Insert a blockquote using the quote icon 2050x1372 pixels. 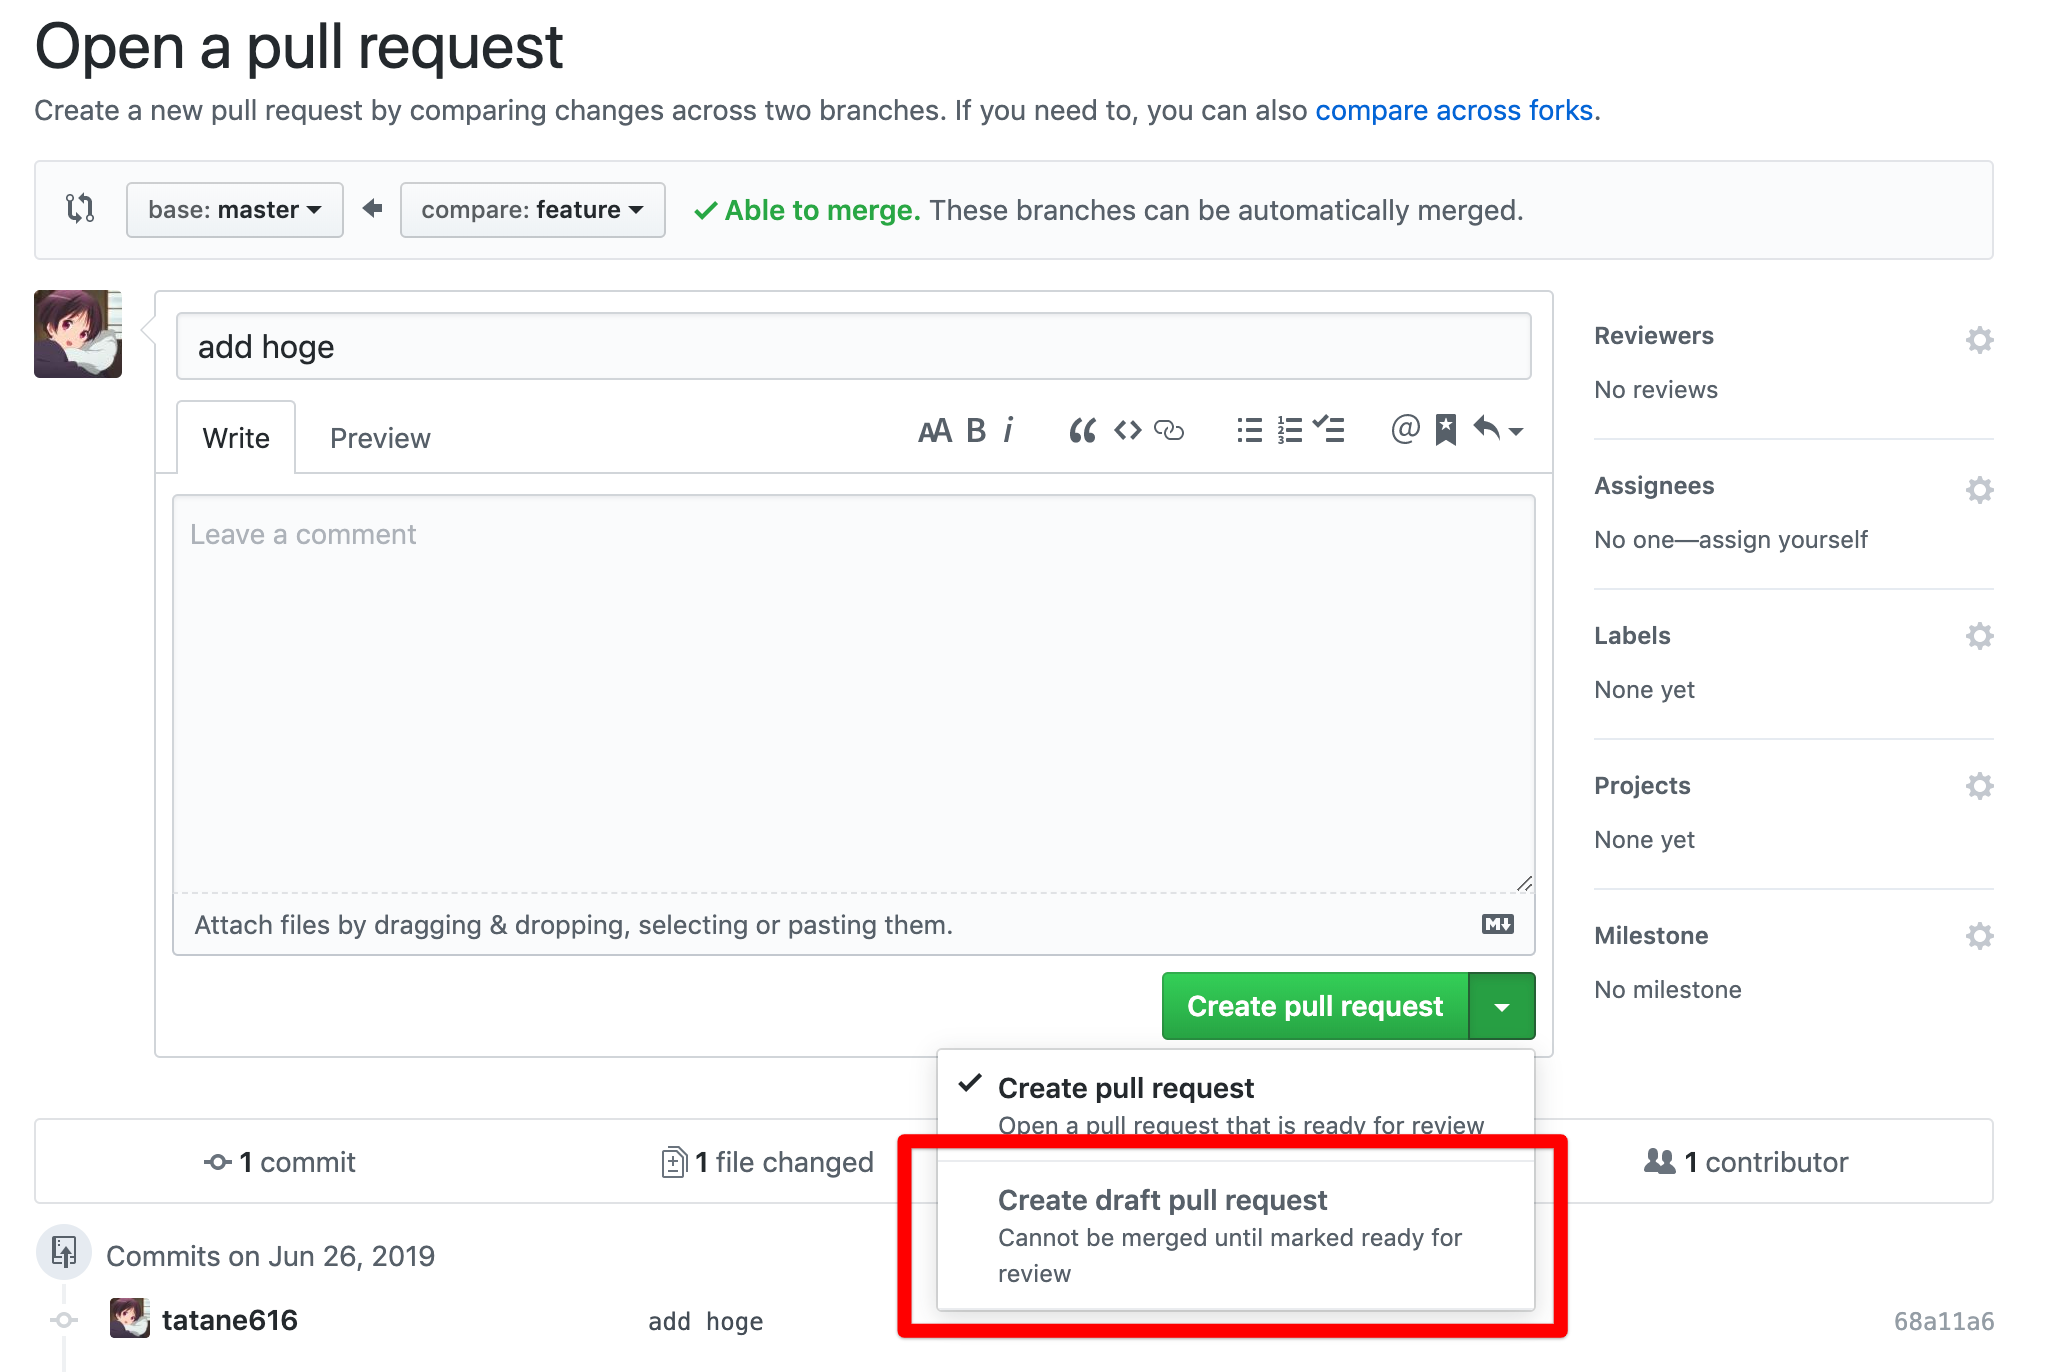(1082, 430)
